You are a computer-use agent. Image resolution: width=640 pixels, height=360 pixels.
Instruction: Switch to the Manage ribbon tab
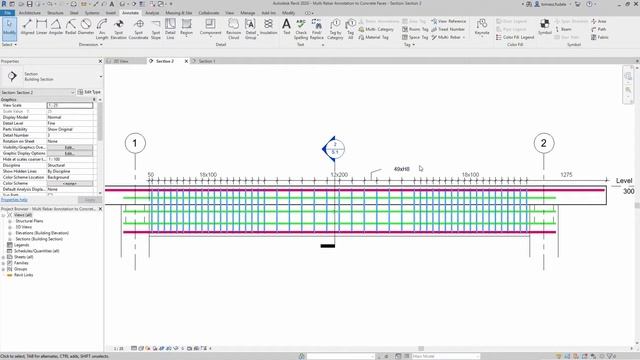click(x=247, y=13)
